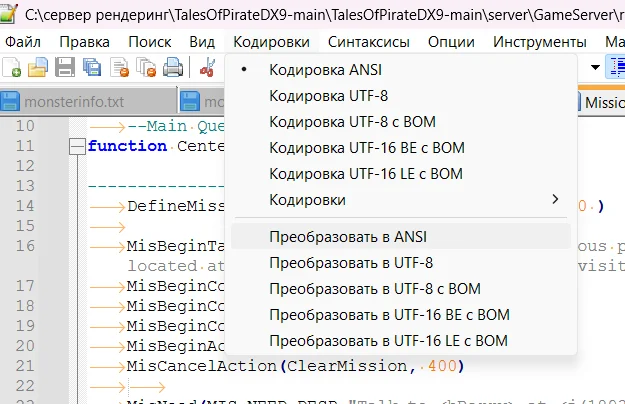The image size is (625, 404).
Task: Collapse the function fold marker on line 11
Action: click(76, 146)
